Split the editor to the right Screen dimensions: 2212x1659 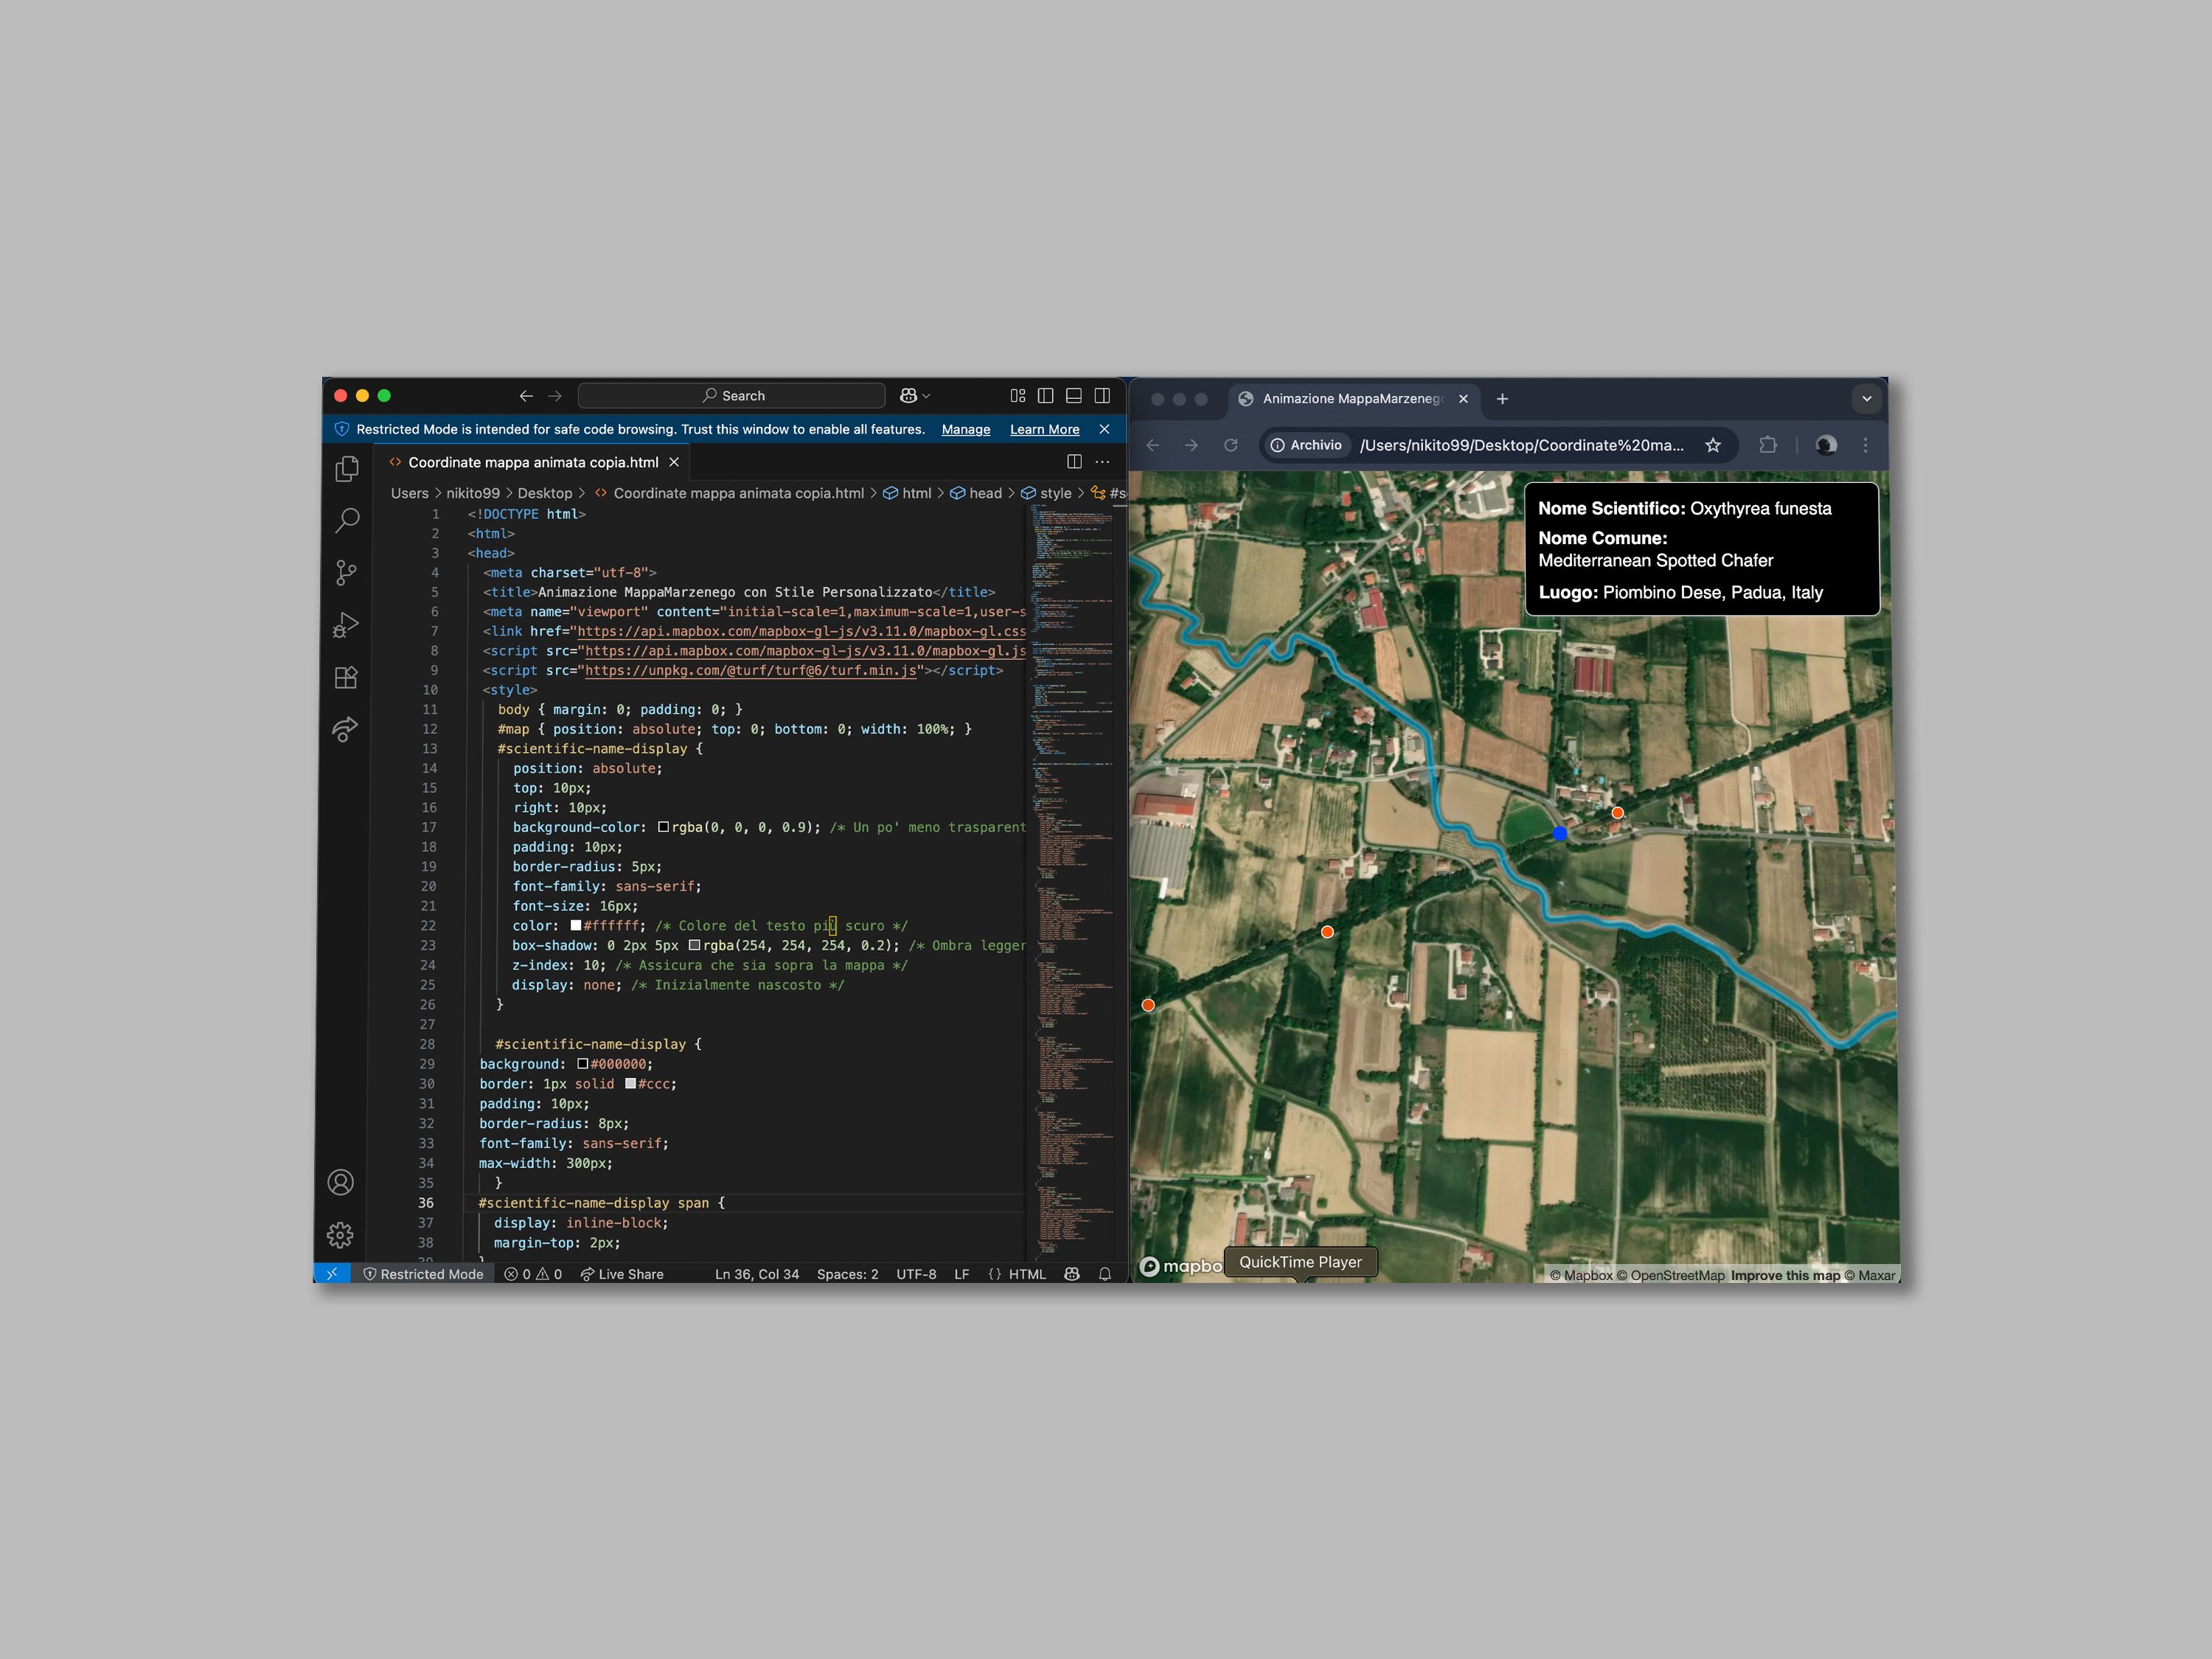[x=1074, y=462]
